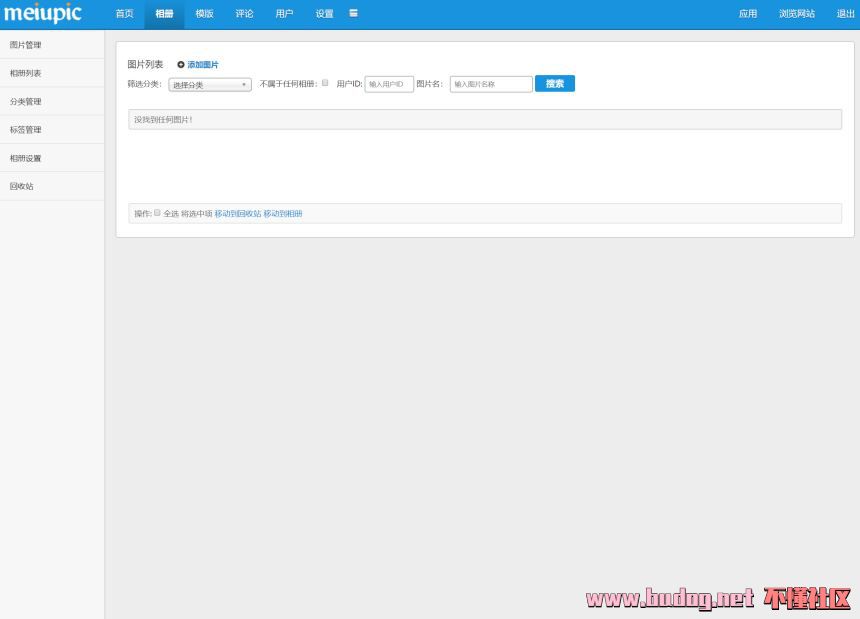860x619 pixels.
Task: Check the 全选 select-all checkbox
Action: point(157,213)
